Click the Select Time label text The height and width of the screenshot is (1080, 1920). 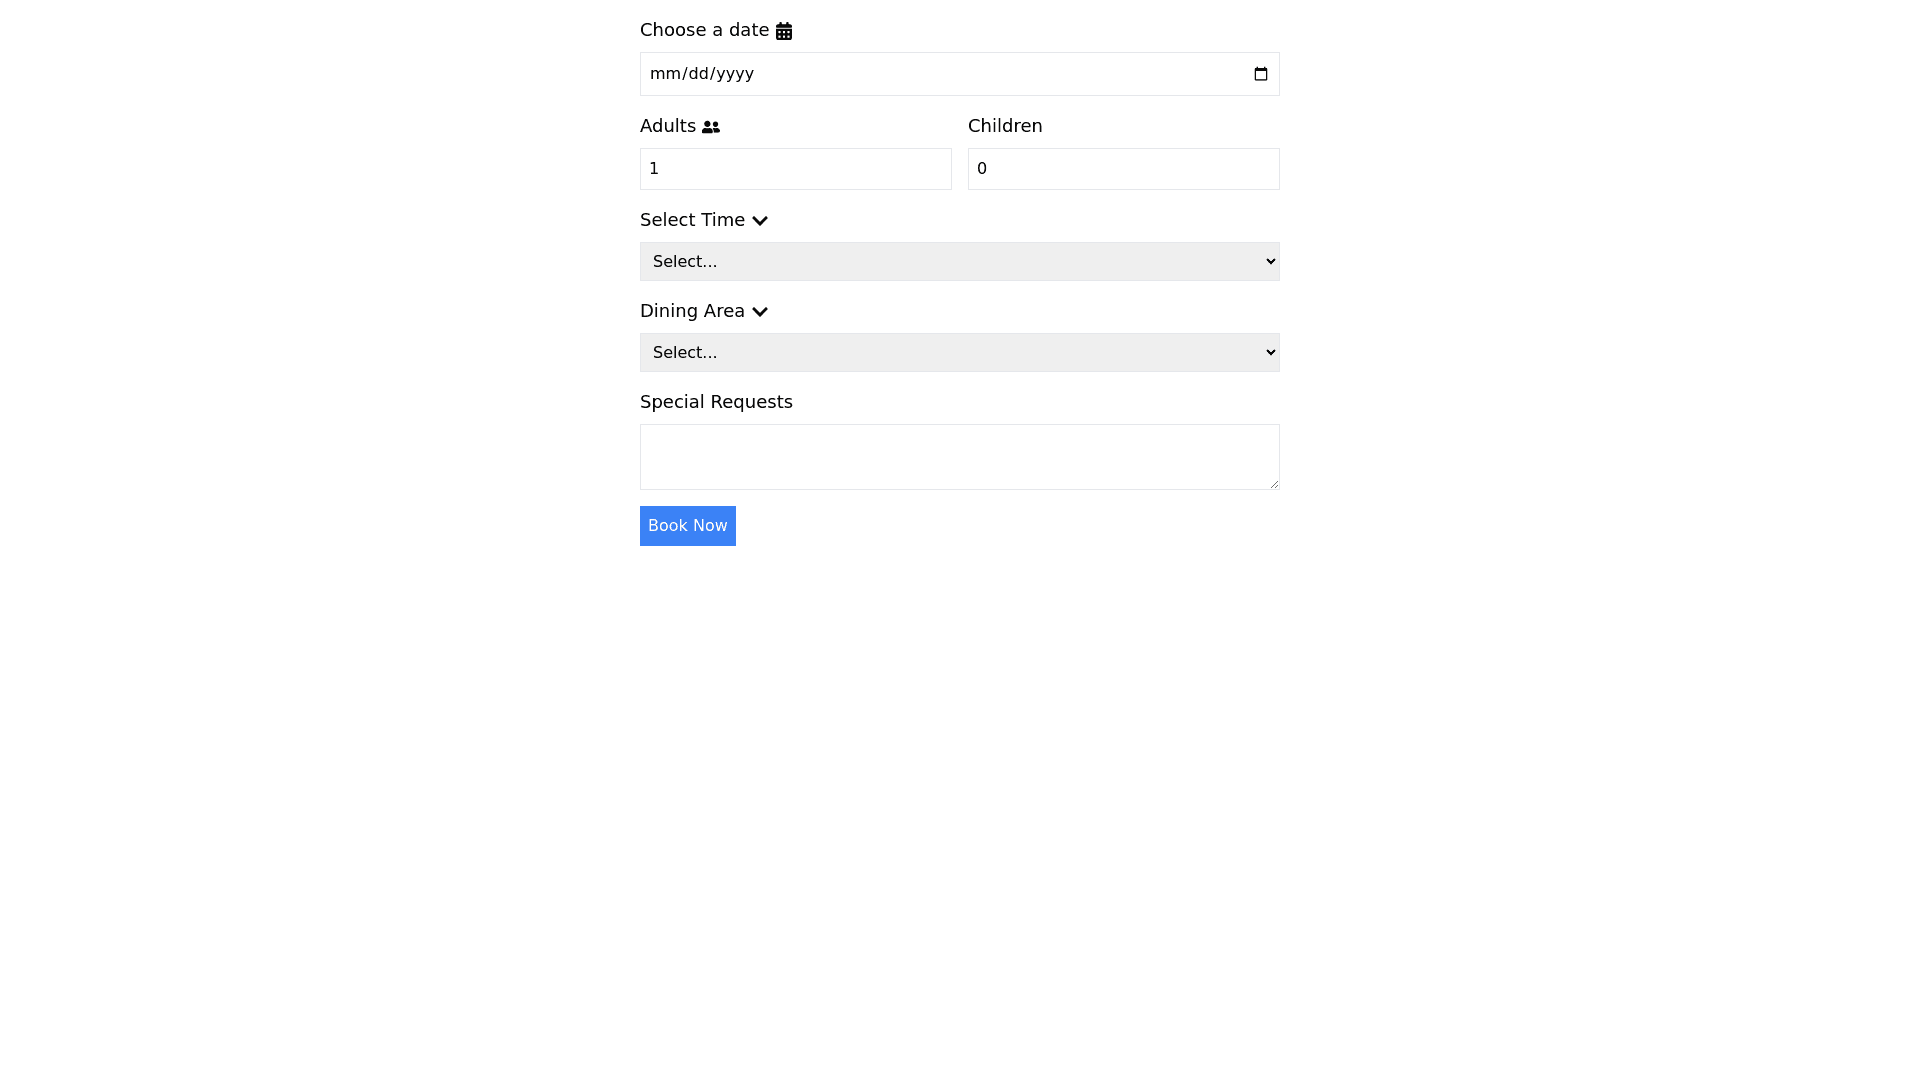(x=692, y=220)
